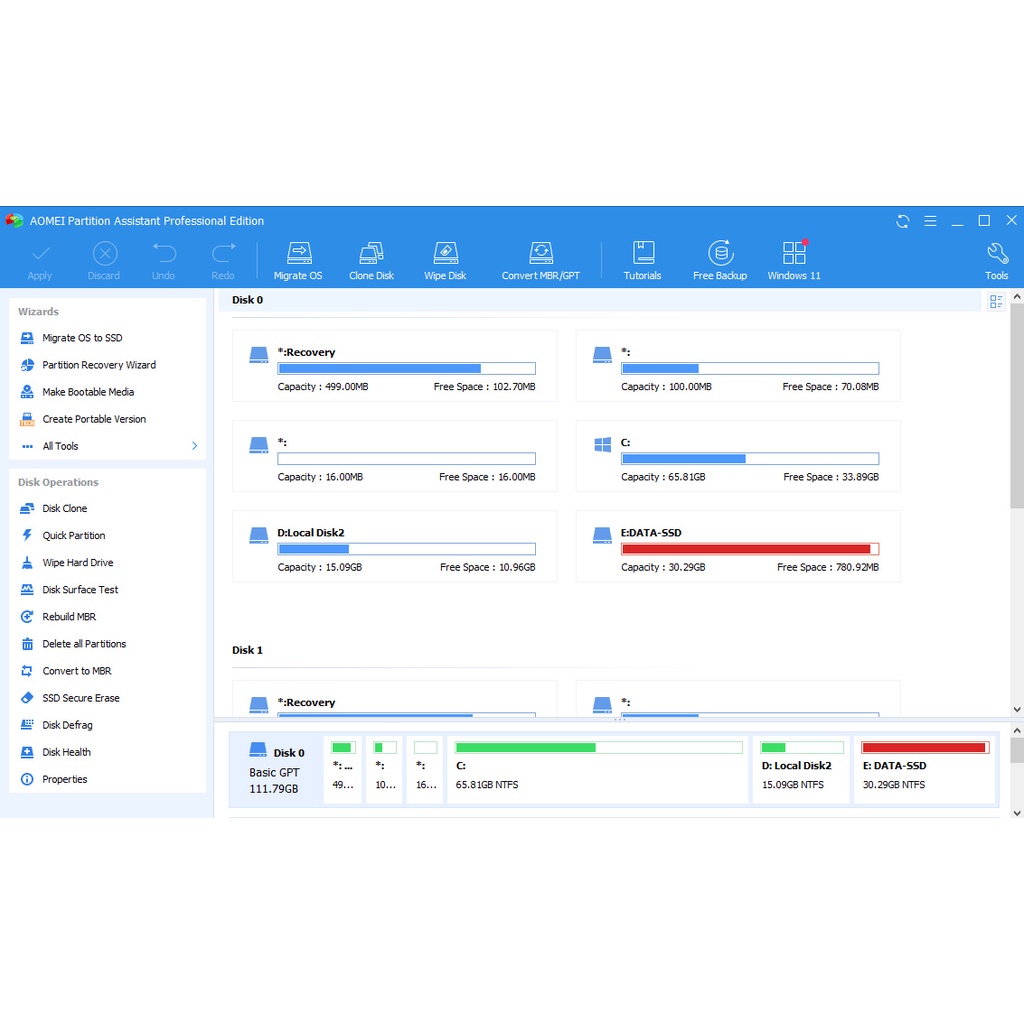Click the Windows 11 toolbar icon
The image size is (1024, 1024).
pos(794,261)
